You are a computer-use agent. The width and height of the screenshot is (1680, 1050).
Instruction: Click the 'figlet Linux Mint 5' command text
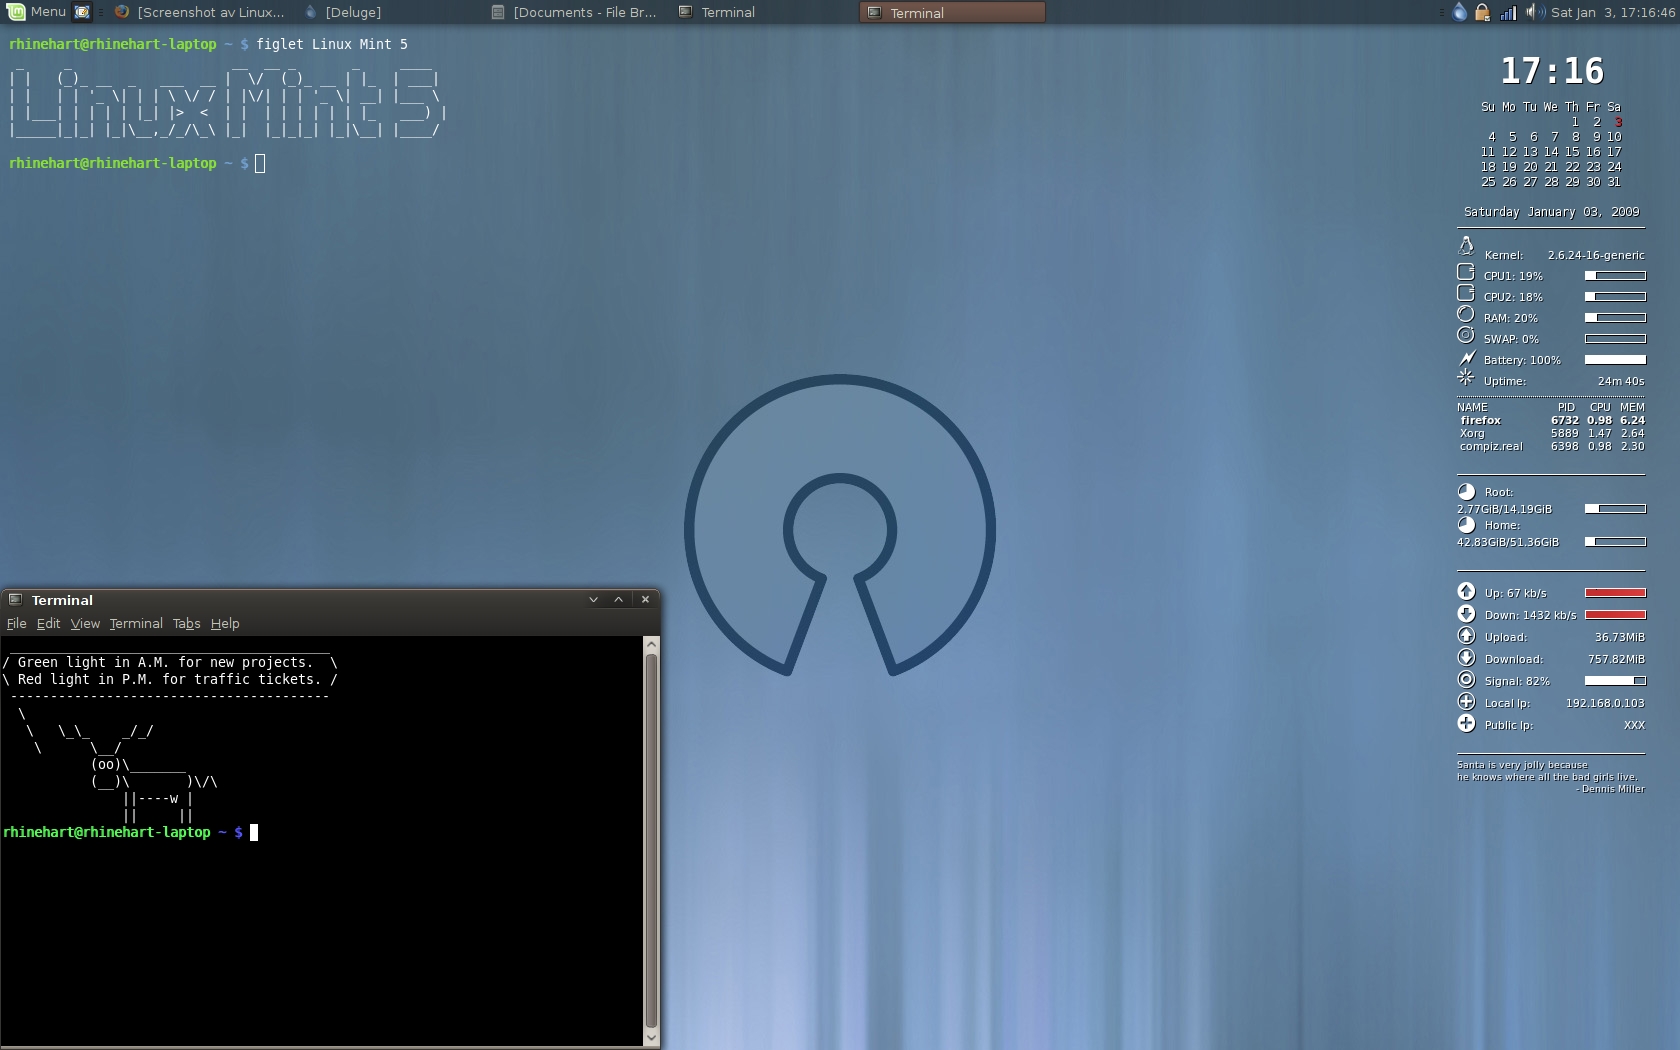click(332, 44)
